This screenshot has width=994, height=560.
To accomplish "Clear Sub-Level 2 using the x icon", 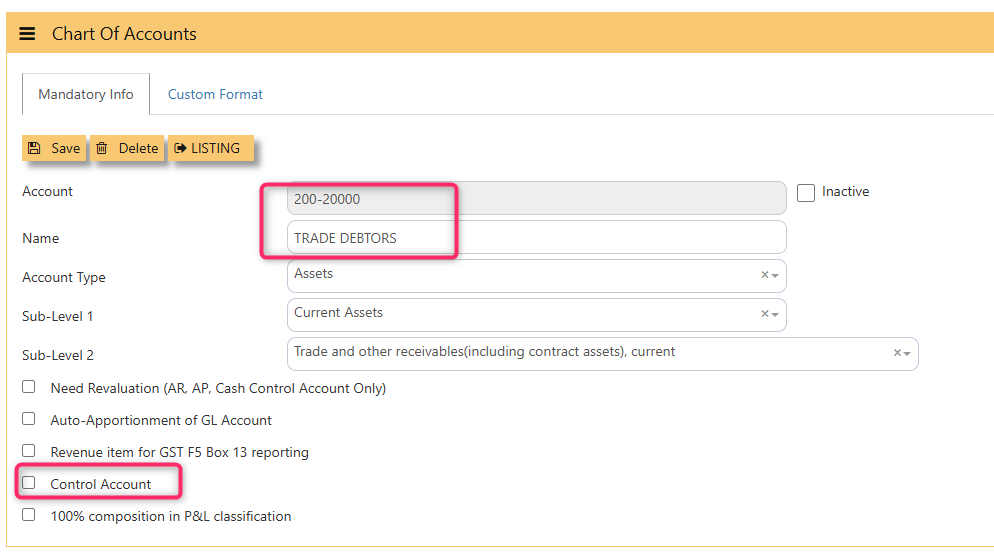I will pos(896,353).
